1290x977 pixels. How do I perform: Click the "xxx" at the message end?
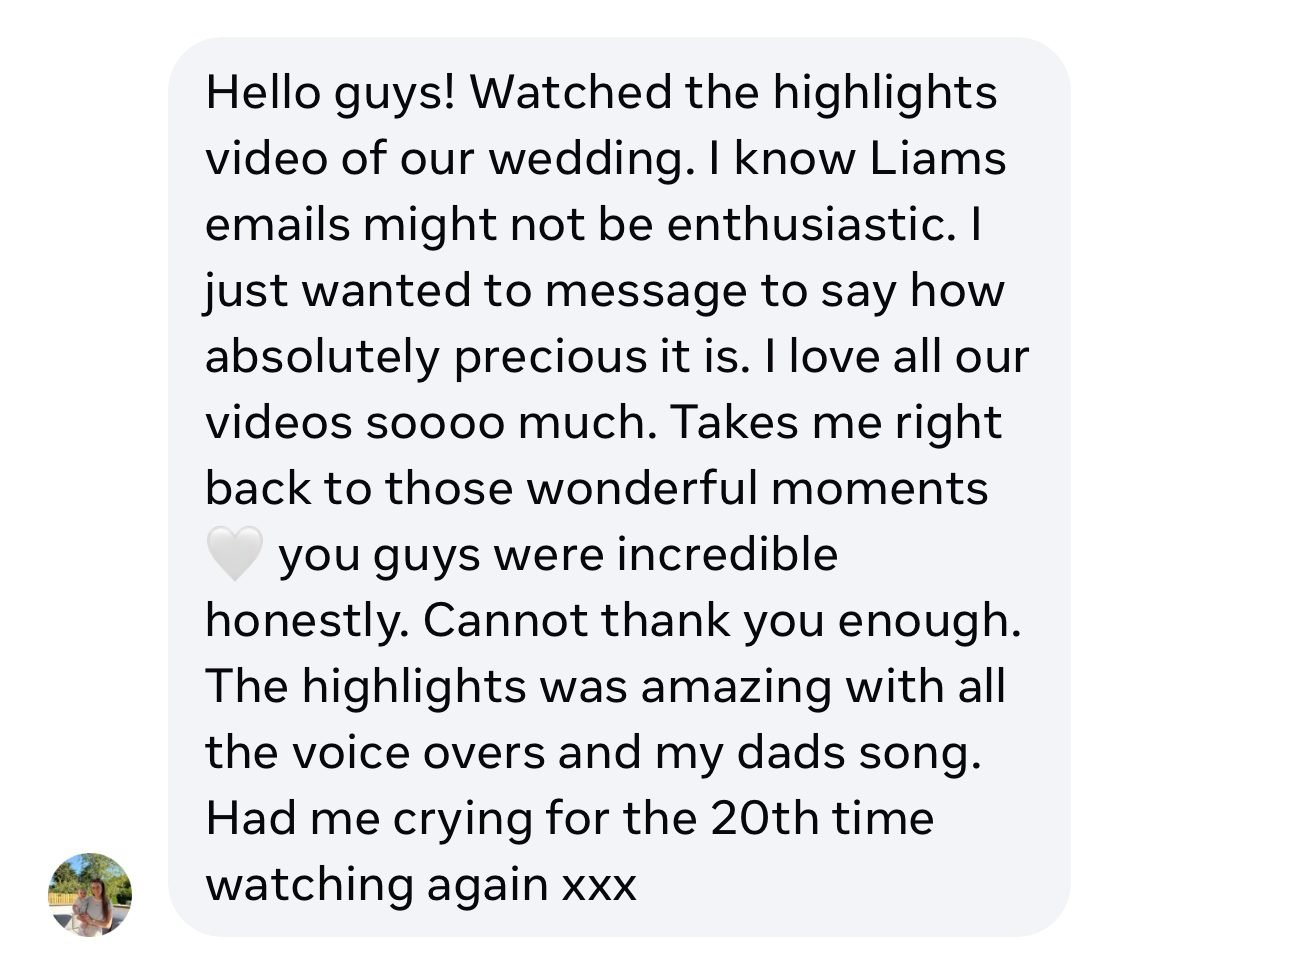point(599,884)
